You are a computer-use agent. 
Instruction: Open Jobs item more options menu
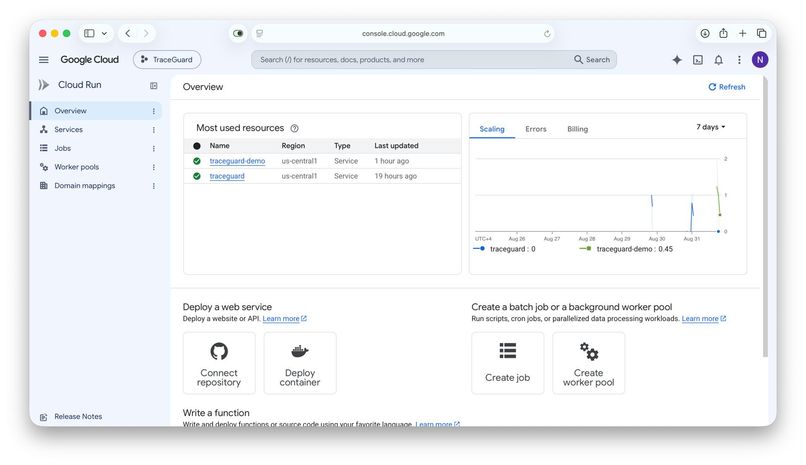tap(153, 148)
